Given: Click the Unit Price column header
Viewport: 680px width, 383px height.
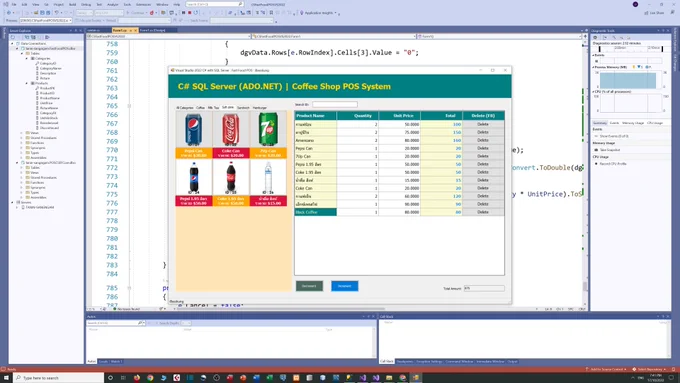Looking at the screenshot, I should point(399,116).
